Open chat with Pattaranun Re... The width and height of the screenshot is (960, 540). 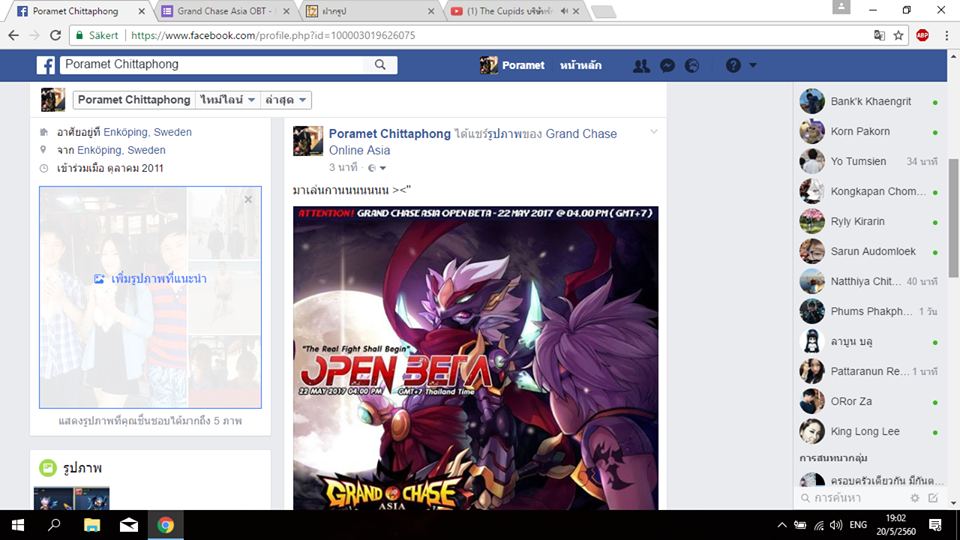click(869, 372)
